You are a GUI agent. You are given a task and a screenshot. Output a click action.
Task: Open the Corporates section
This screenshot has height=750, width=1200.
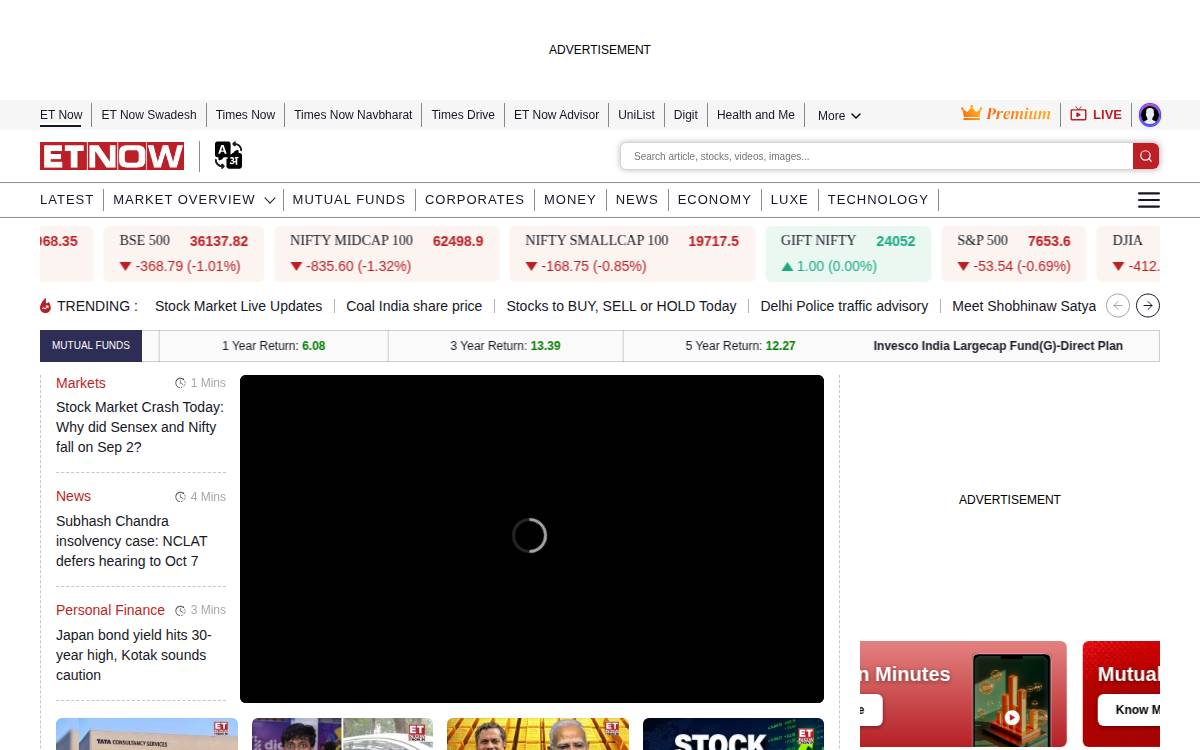[x=475, y=200]
